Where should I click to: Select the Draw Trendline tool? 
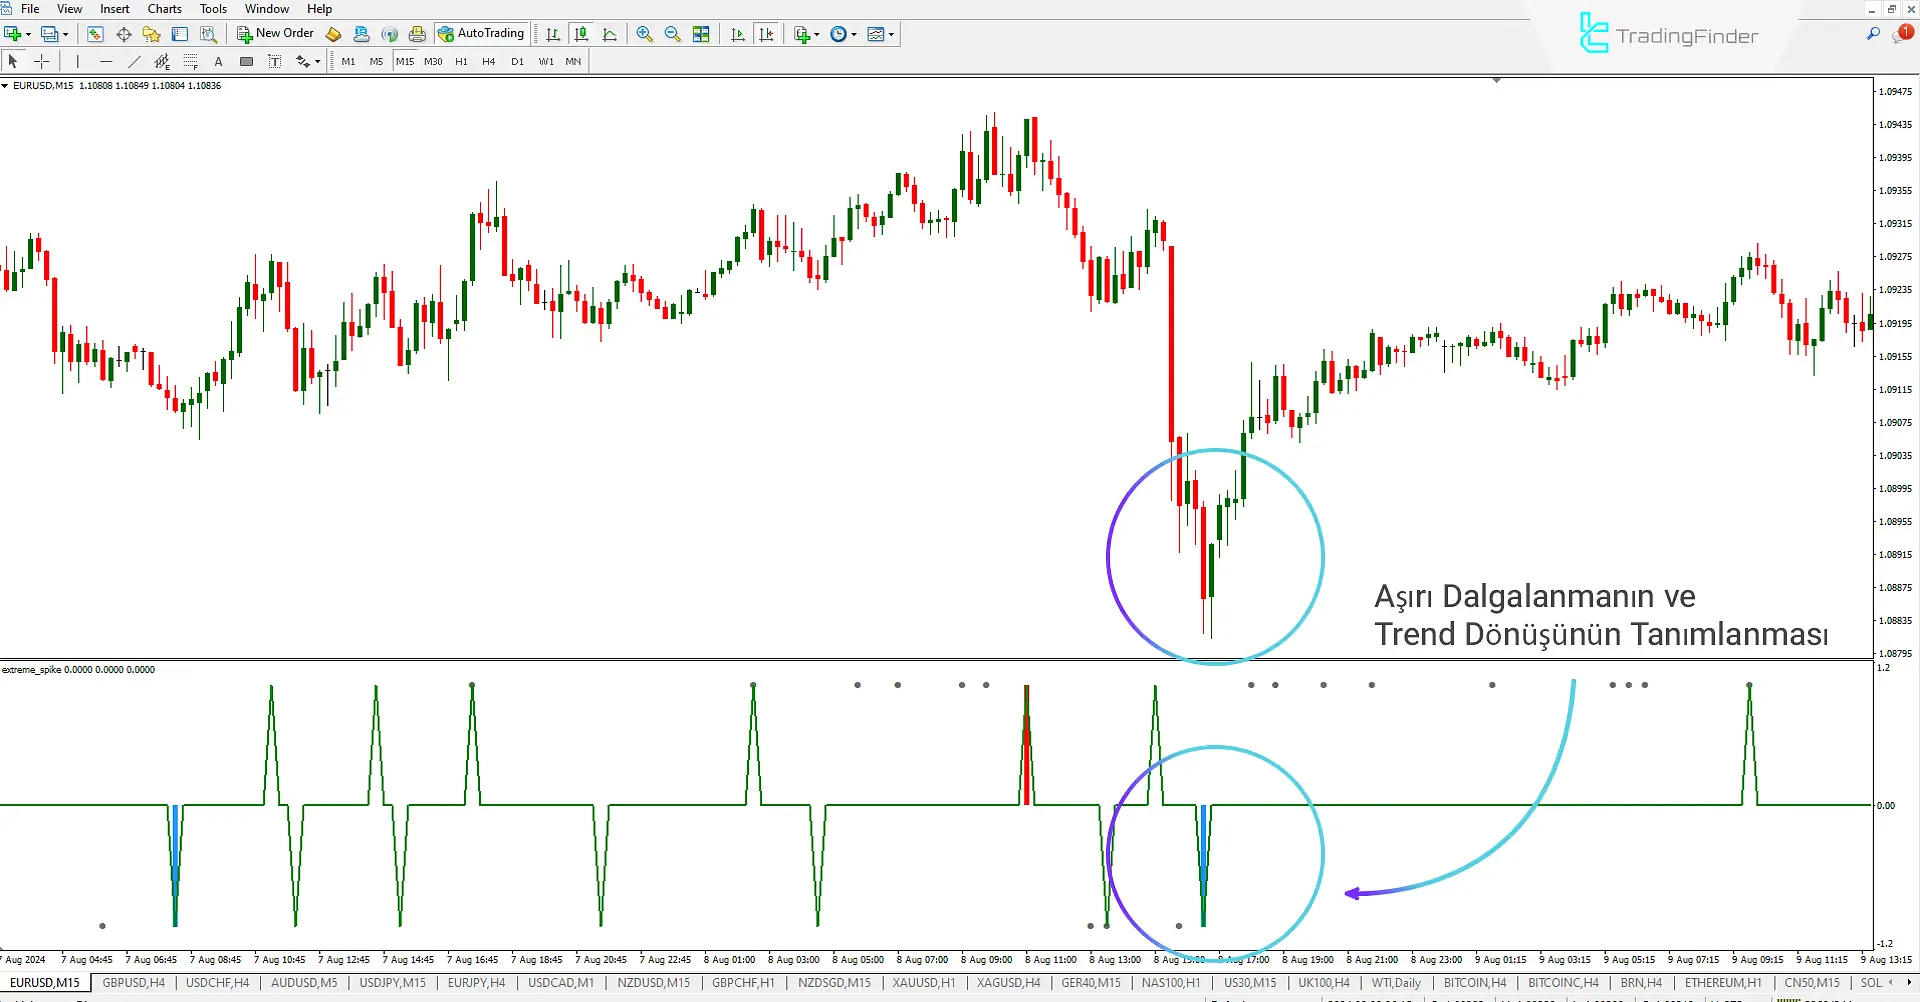134,62
